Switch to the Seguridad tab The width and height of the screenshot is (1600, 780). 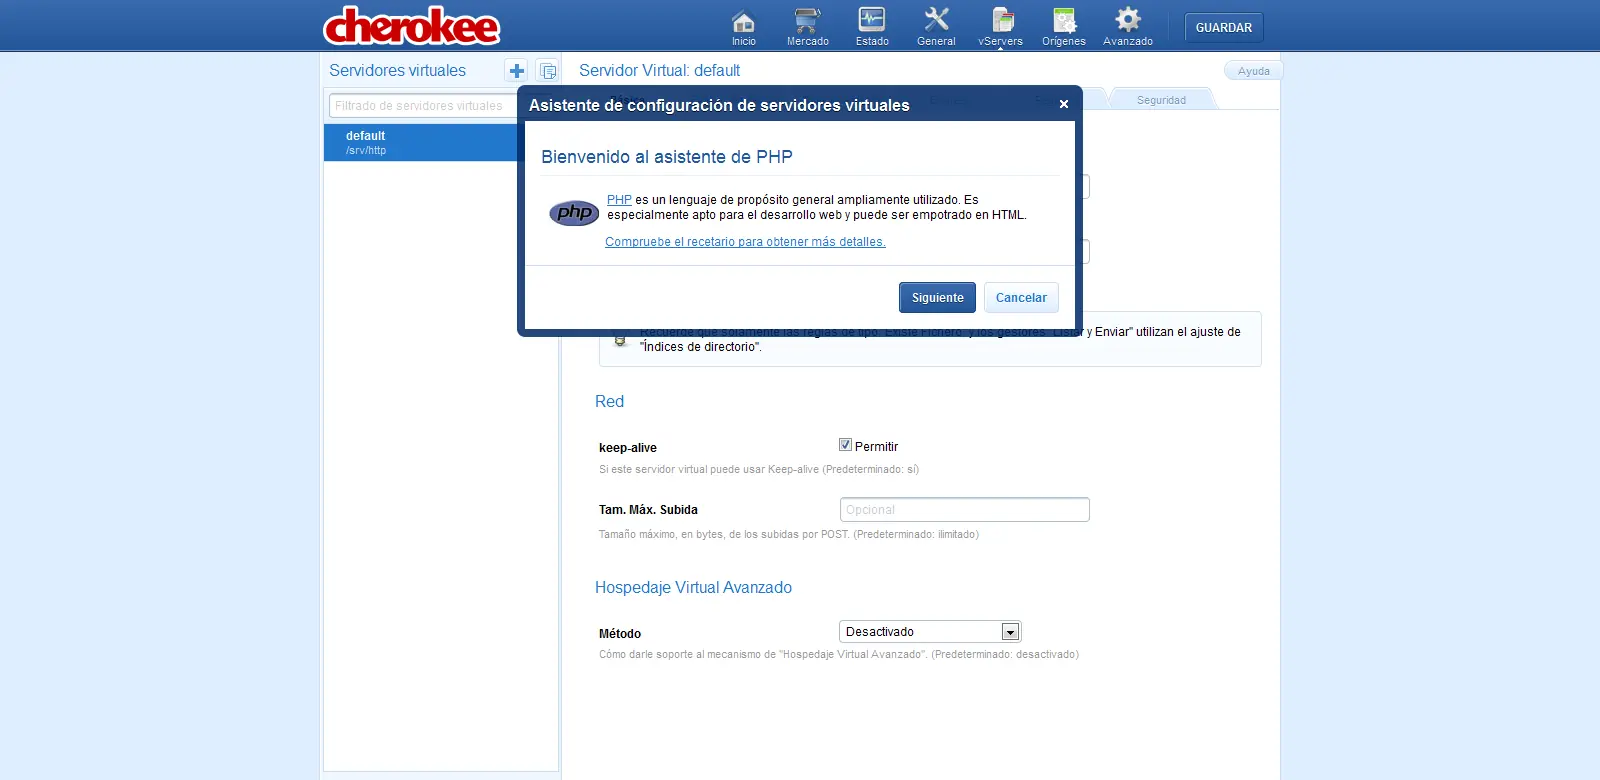[1161, 100]
